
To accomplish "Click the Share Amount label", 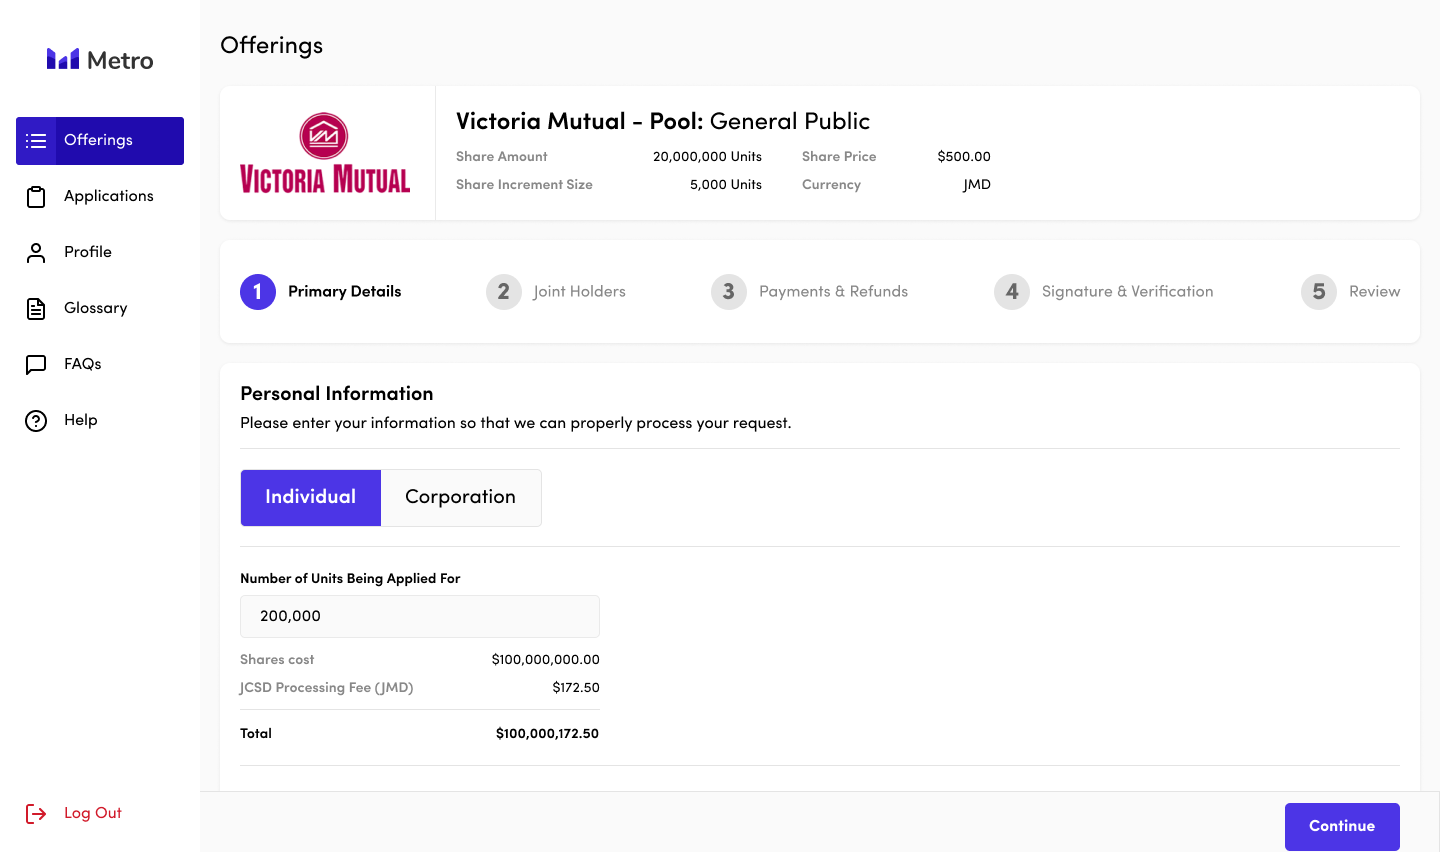I will tap(502, 157).
